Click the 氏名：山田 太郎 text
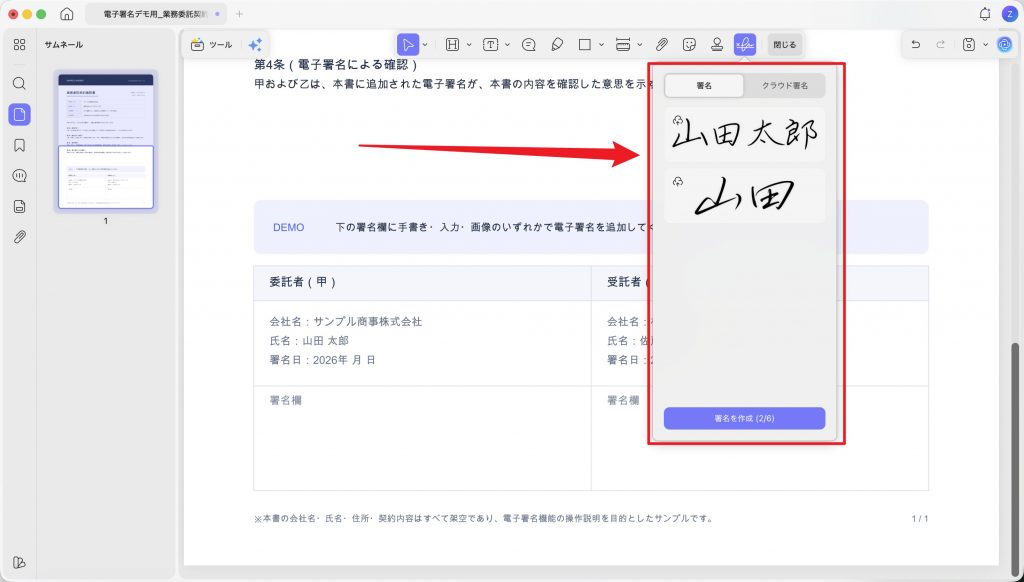 (308, 340)
